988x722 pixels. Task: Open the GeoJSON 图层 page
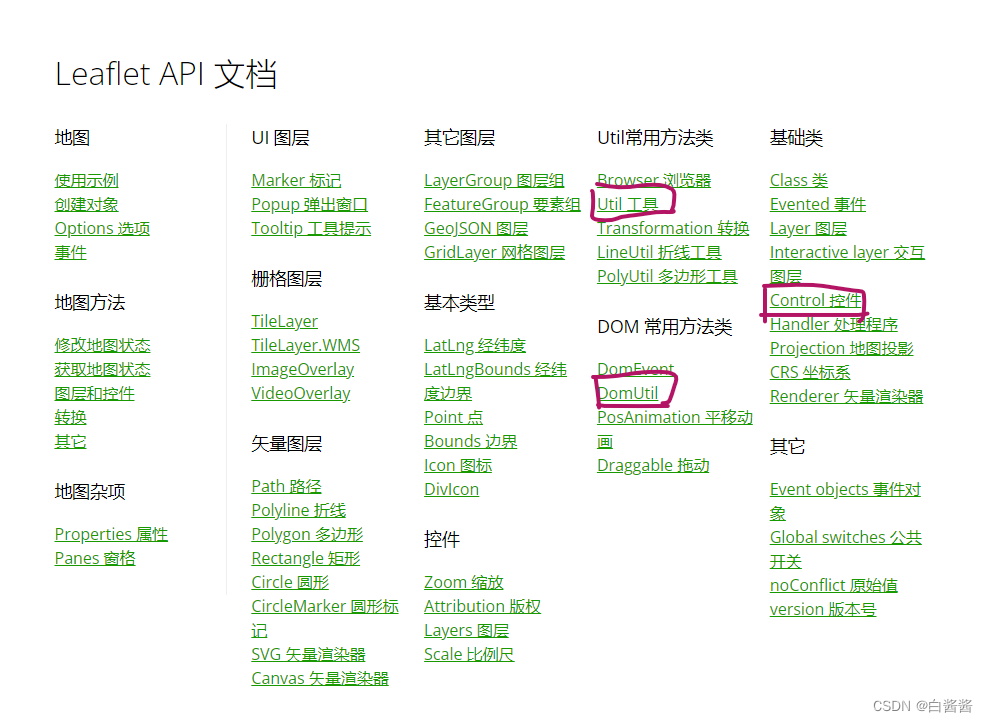coord(476,228)
